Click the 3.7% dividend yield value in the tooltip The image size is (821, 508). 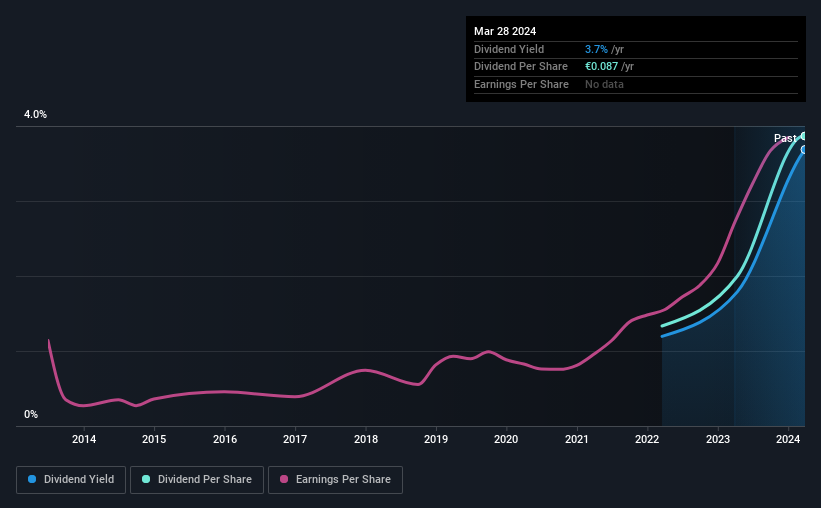point(596,49)
